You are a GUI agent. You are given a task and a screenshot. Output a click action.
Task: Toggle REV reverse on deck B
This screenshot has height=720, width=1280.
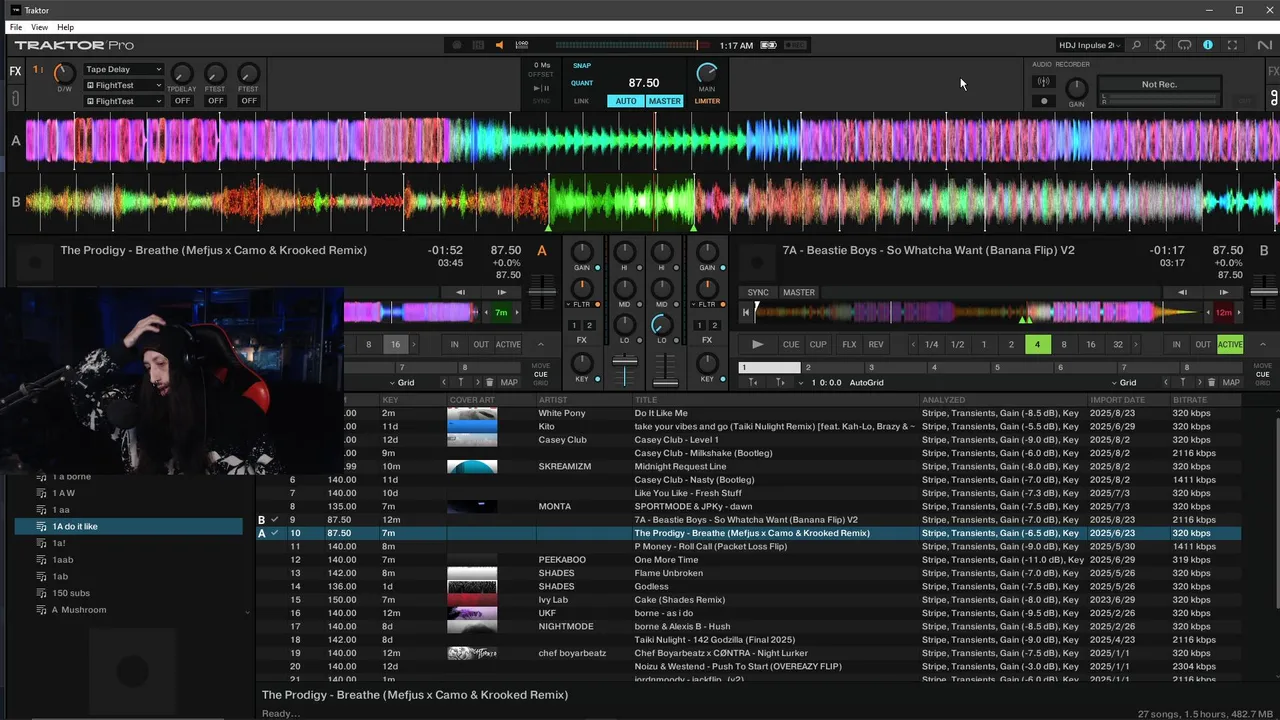point(876,344)
